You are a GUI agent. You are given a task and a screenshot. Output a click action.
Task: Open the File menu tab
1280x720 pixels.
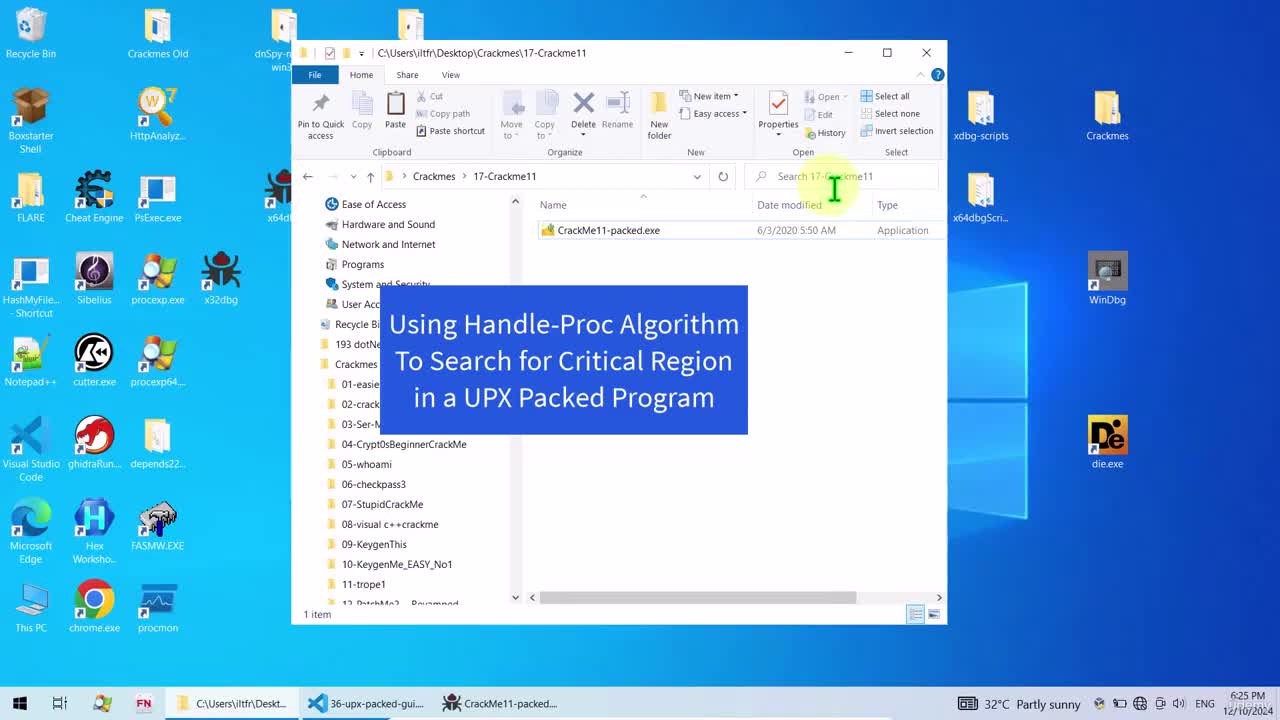tap(315, 75)
